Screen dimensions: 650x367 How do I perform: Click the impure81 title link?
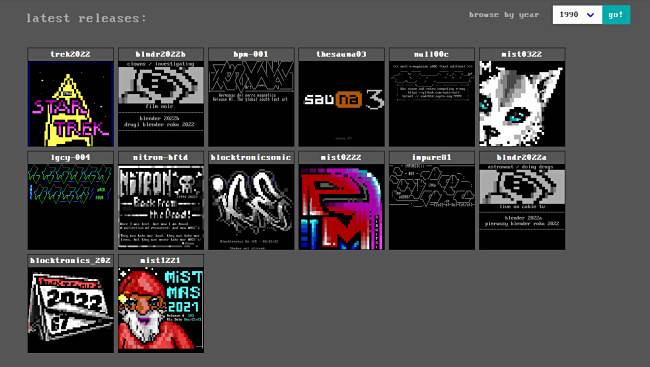432,158
